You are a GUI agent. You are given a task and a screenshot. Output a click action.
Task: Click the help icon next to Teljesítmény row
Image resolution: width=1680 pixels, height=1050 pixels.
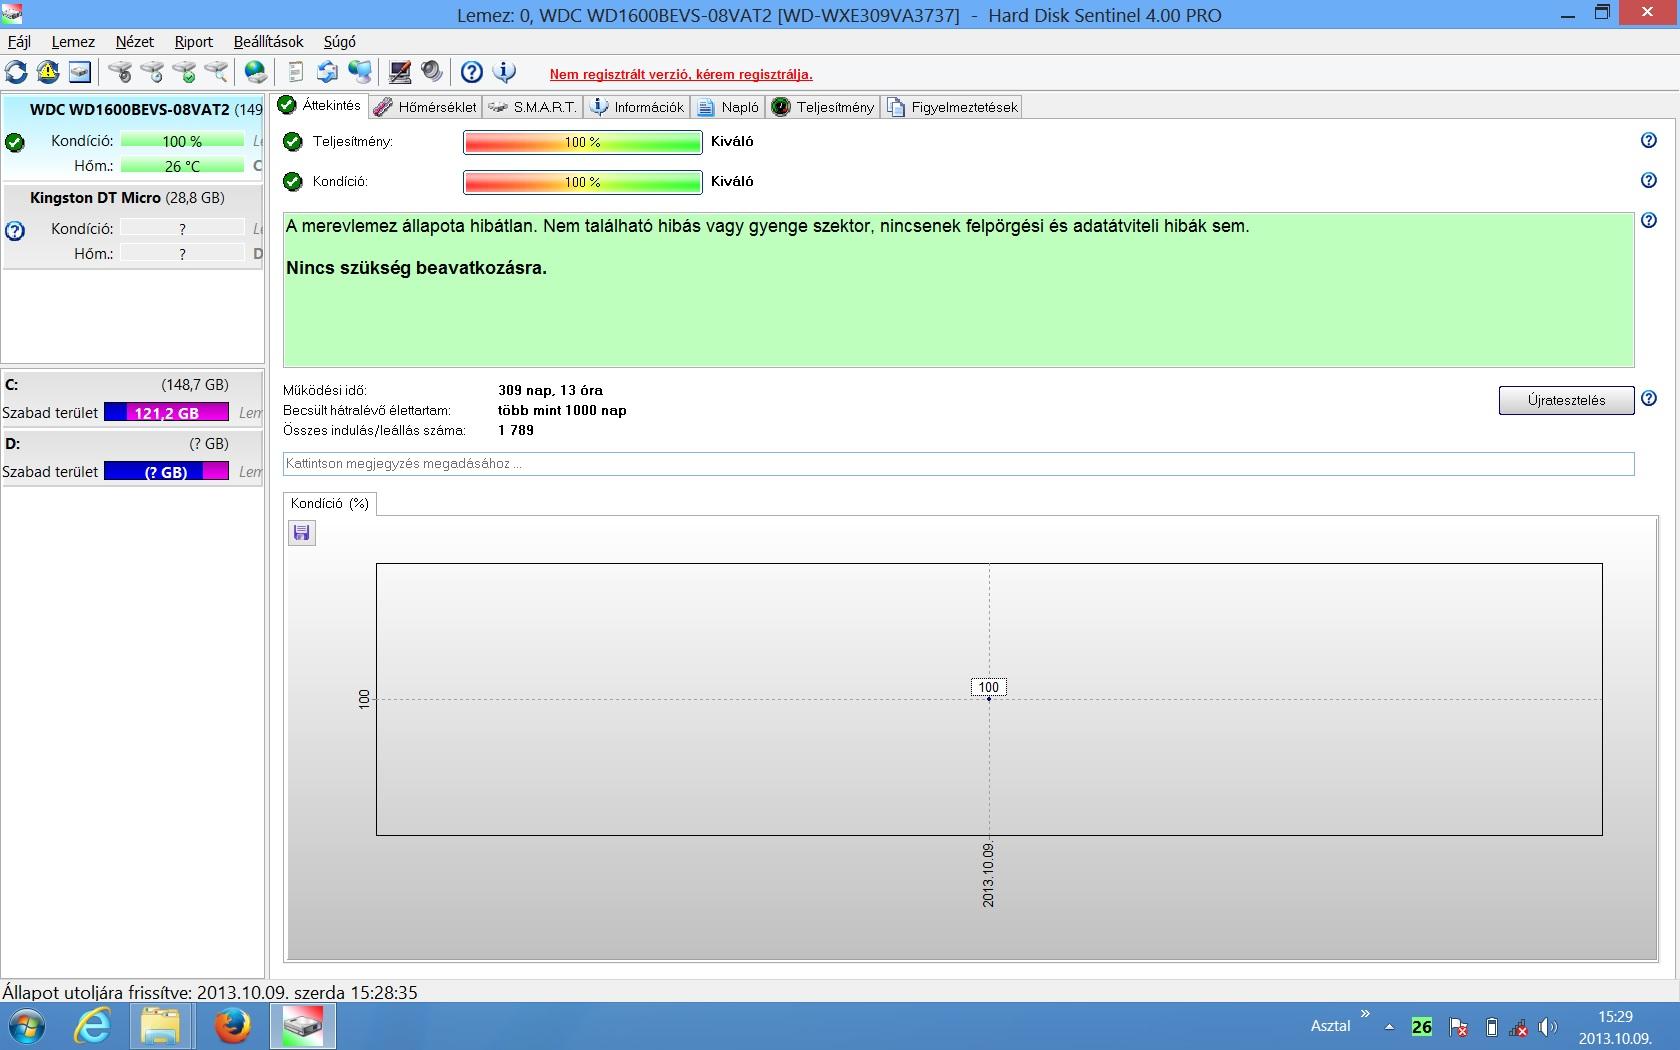click(x=1649, y=140)
